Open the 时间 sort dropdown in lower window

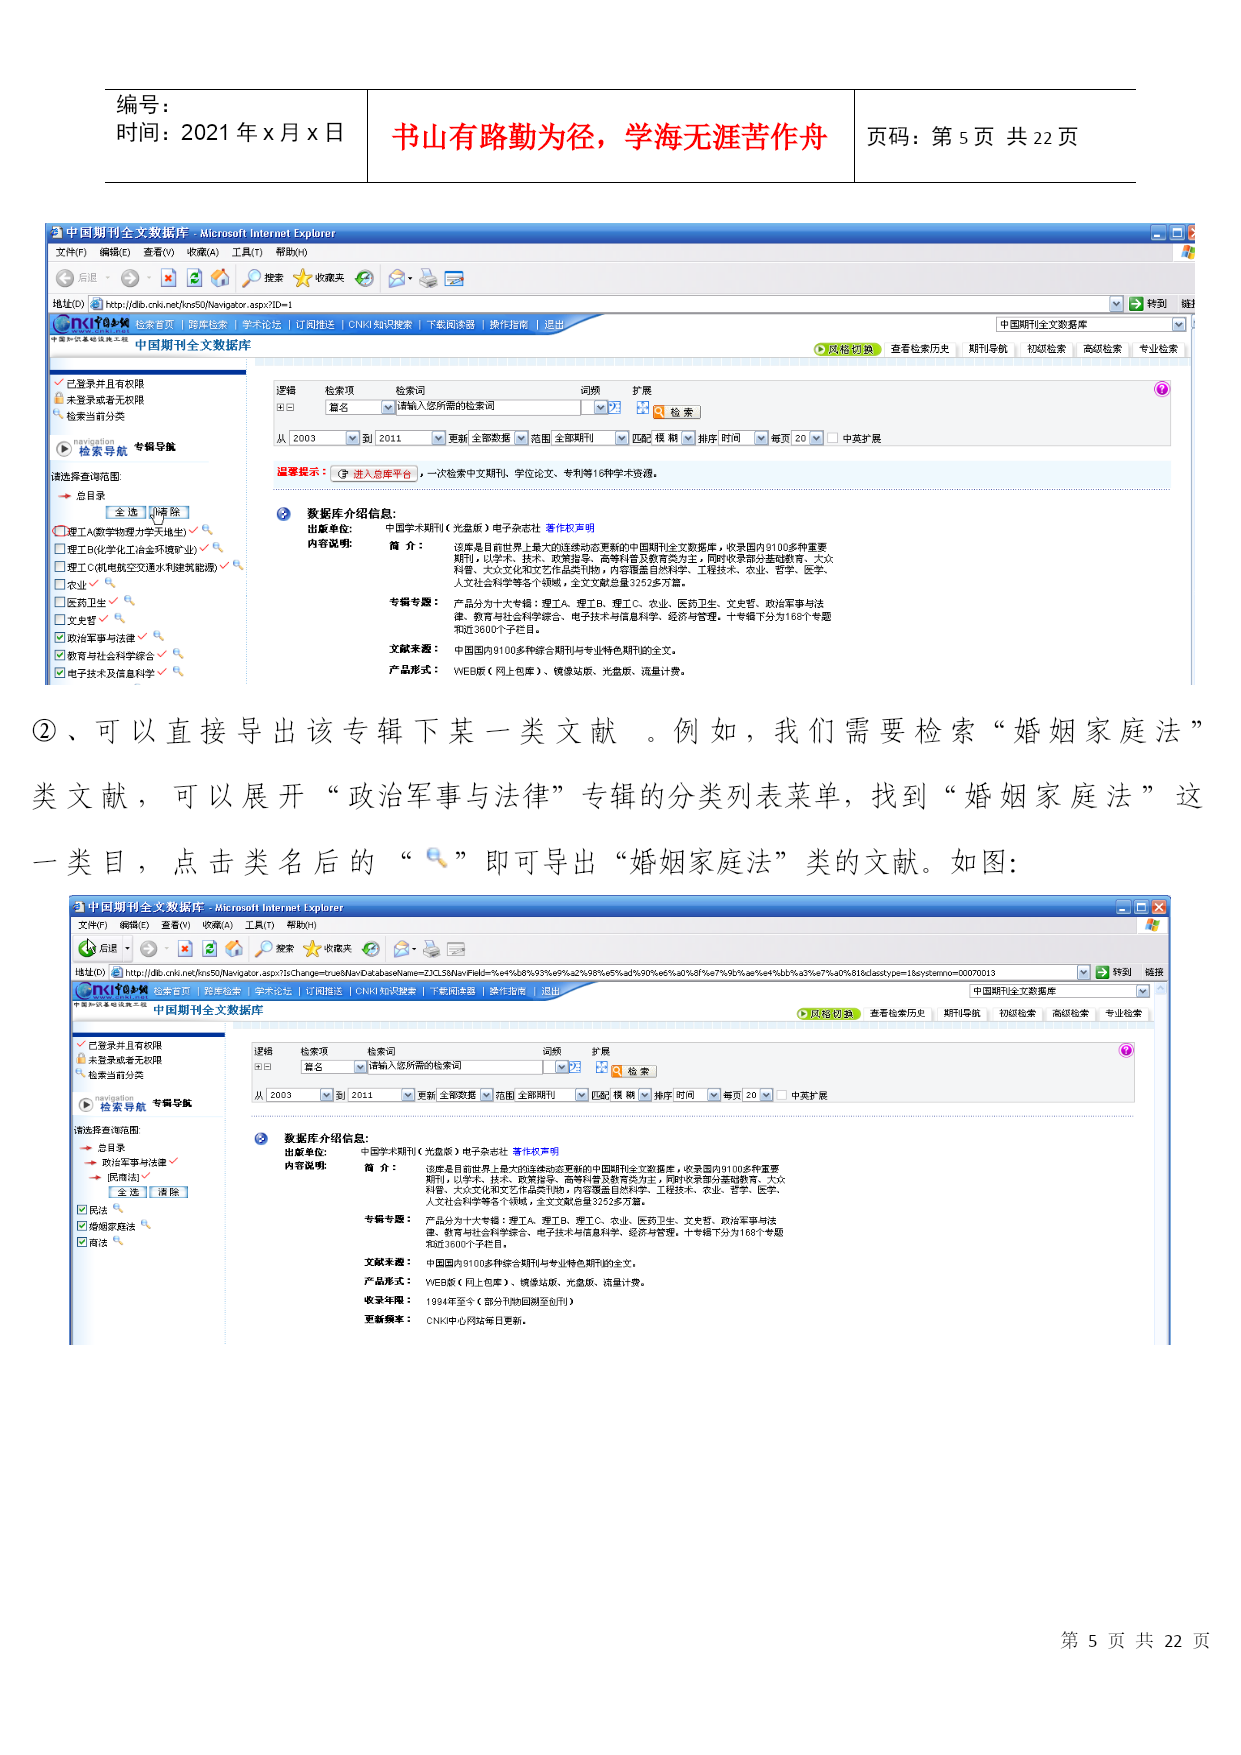(x=714, y=1095)
